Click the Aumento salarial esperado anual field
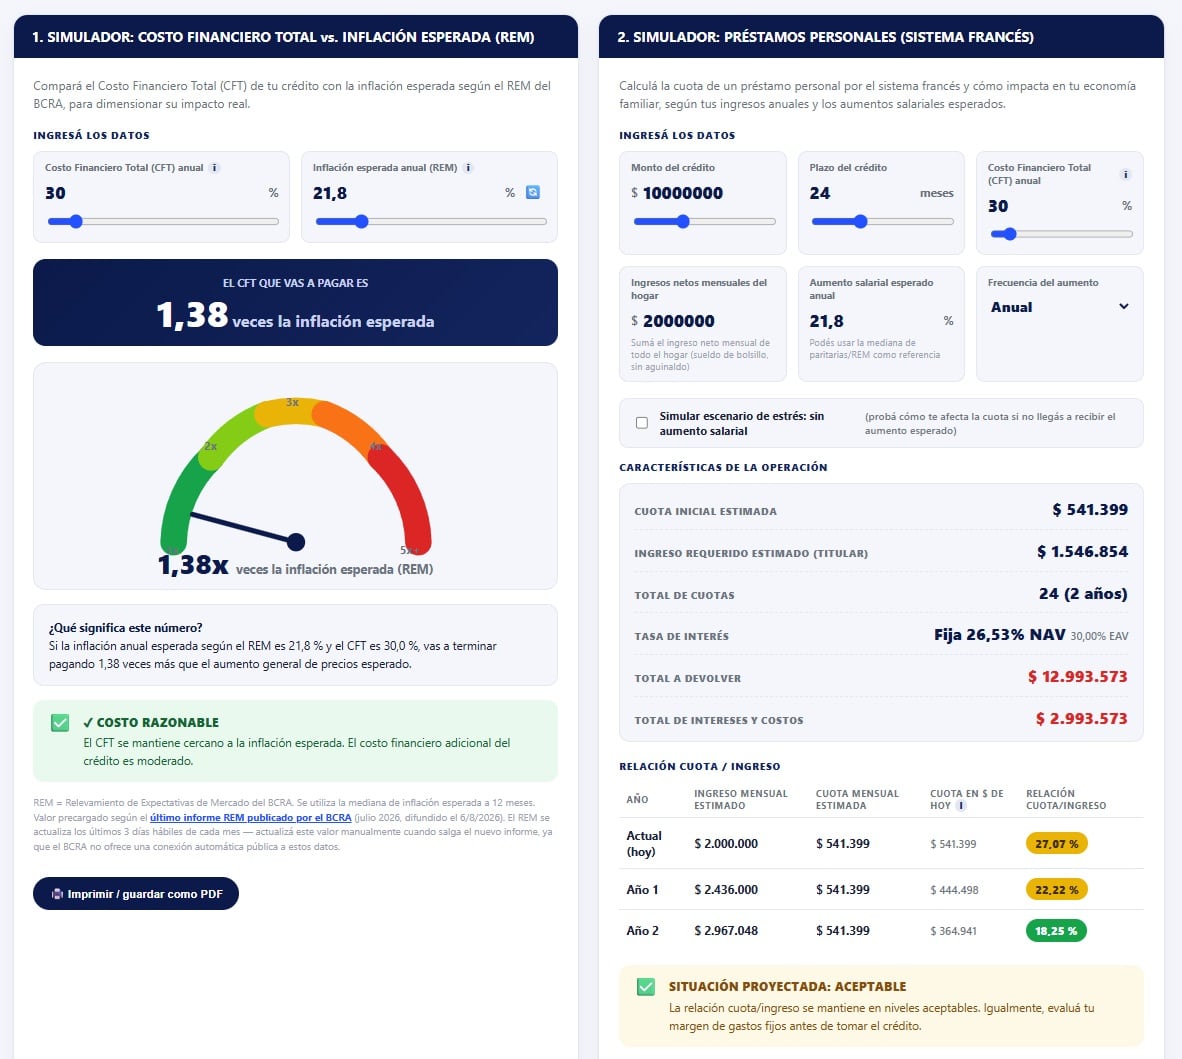 pyautogui.click(x=873, y=321)
